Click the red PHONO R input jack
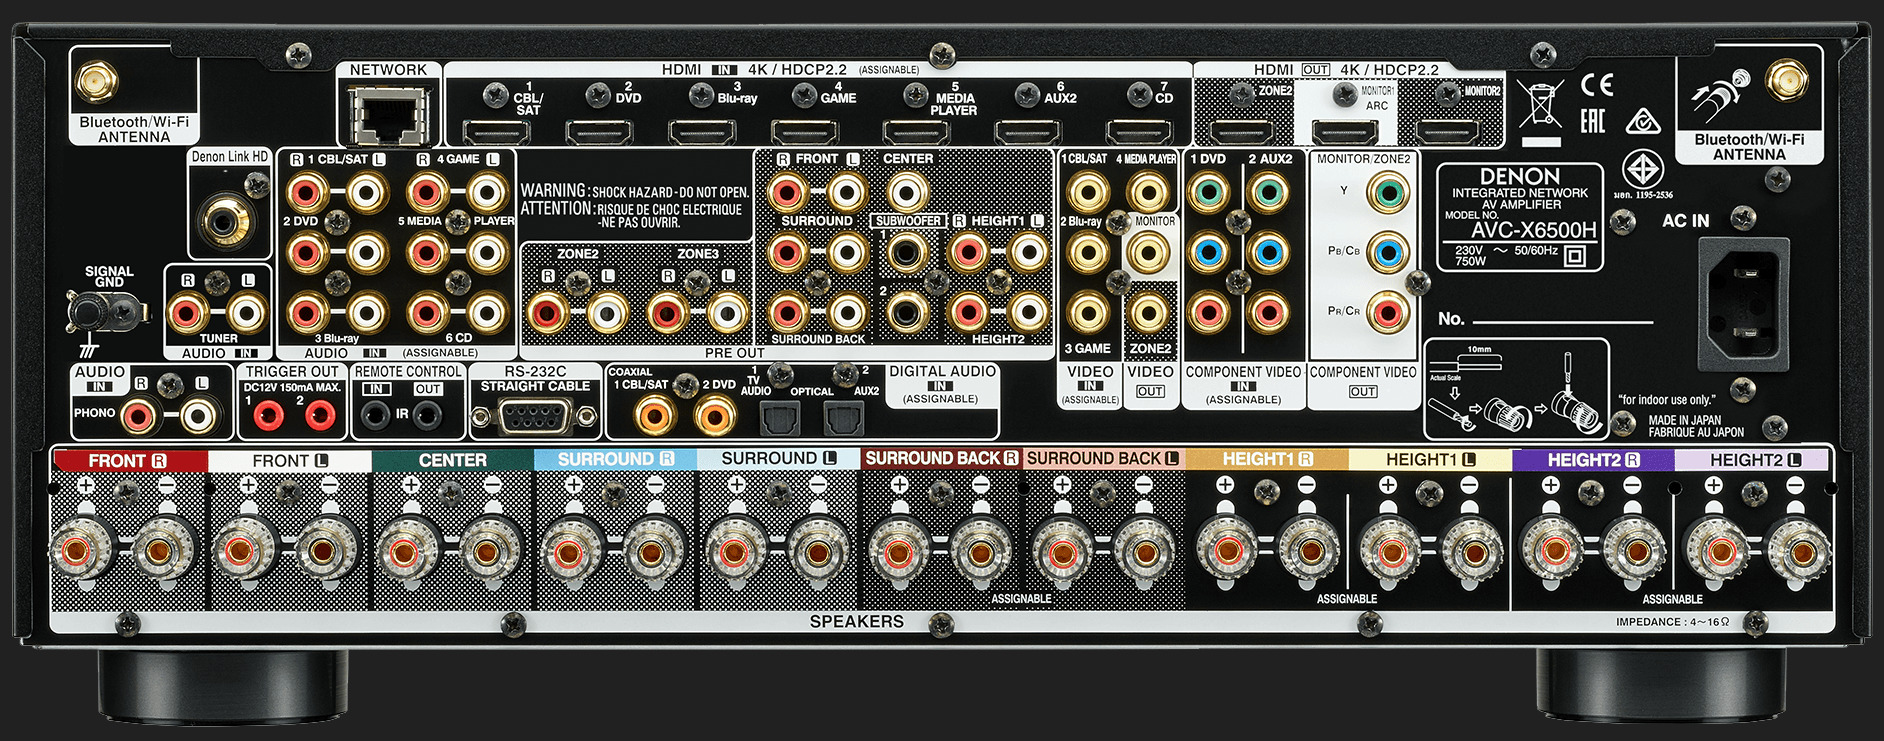 tap(138, 415)
